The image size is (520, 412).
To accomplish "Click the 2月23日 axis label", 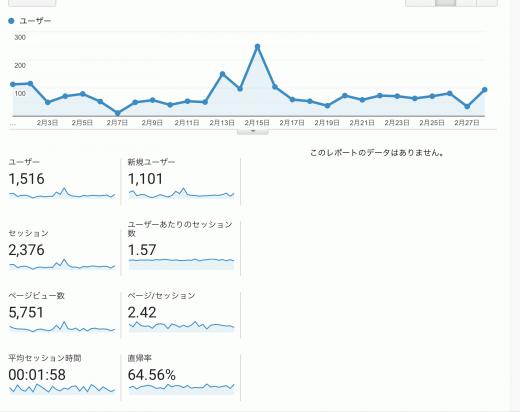I will [397, 123].
